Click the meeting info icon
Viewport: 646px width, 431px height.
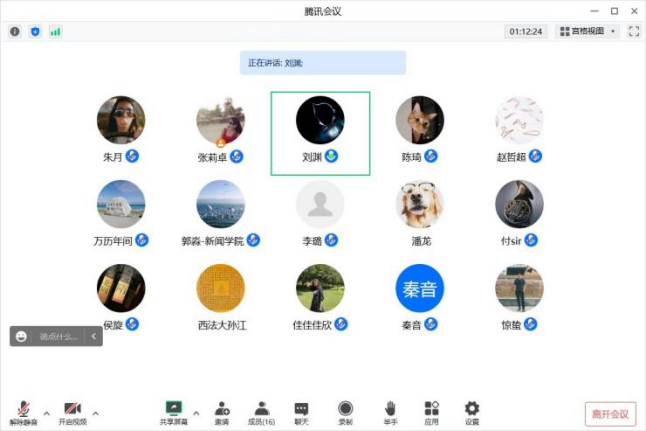point(15,31)
